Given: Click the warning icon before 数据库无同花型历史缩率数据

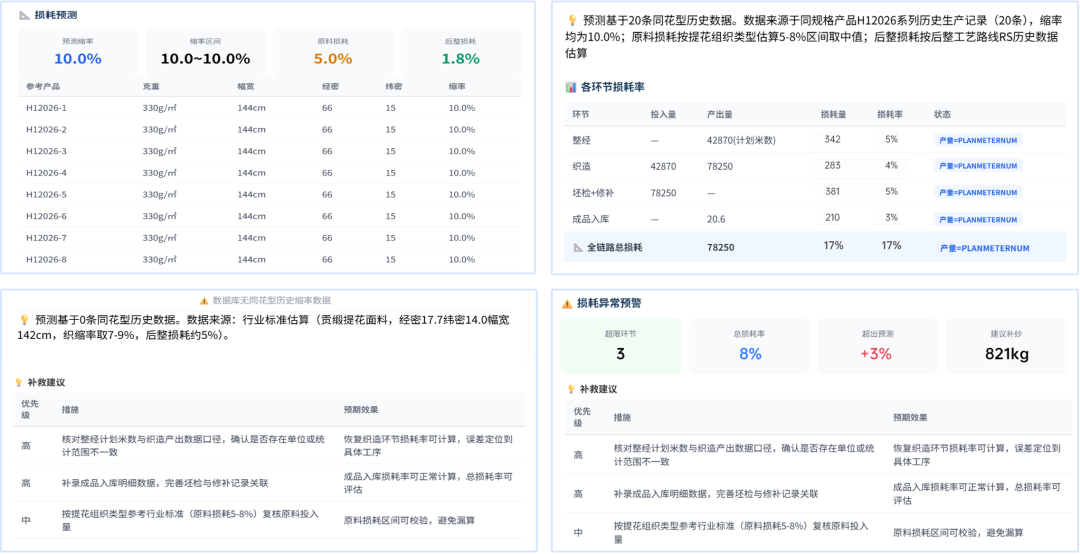Looking at the screenshot, I should point(204,300).
